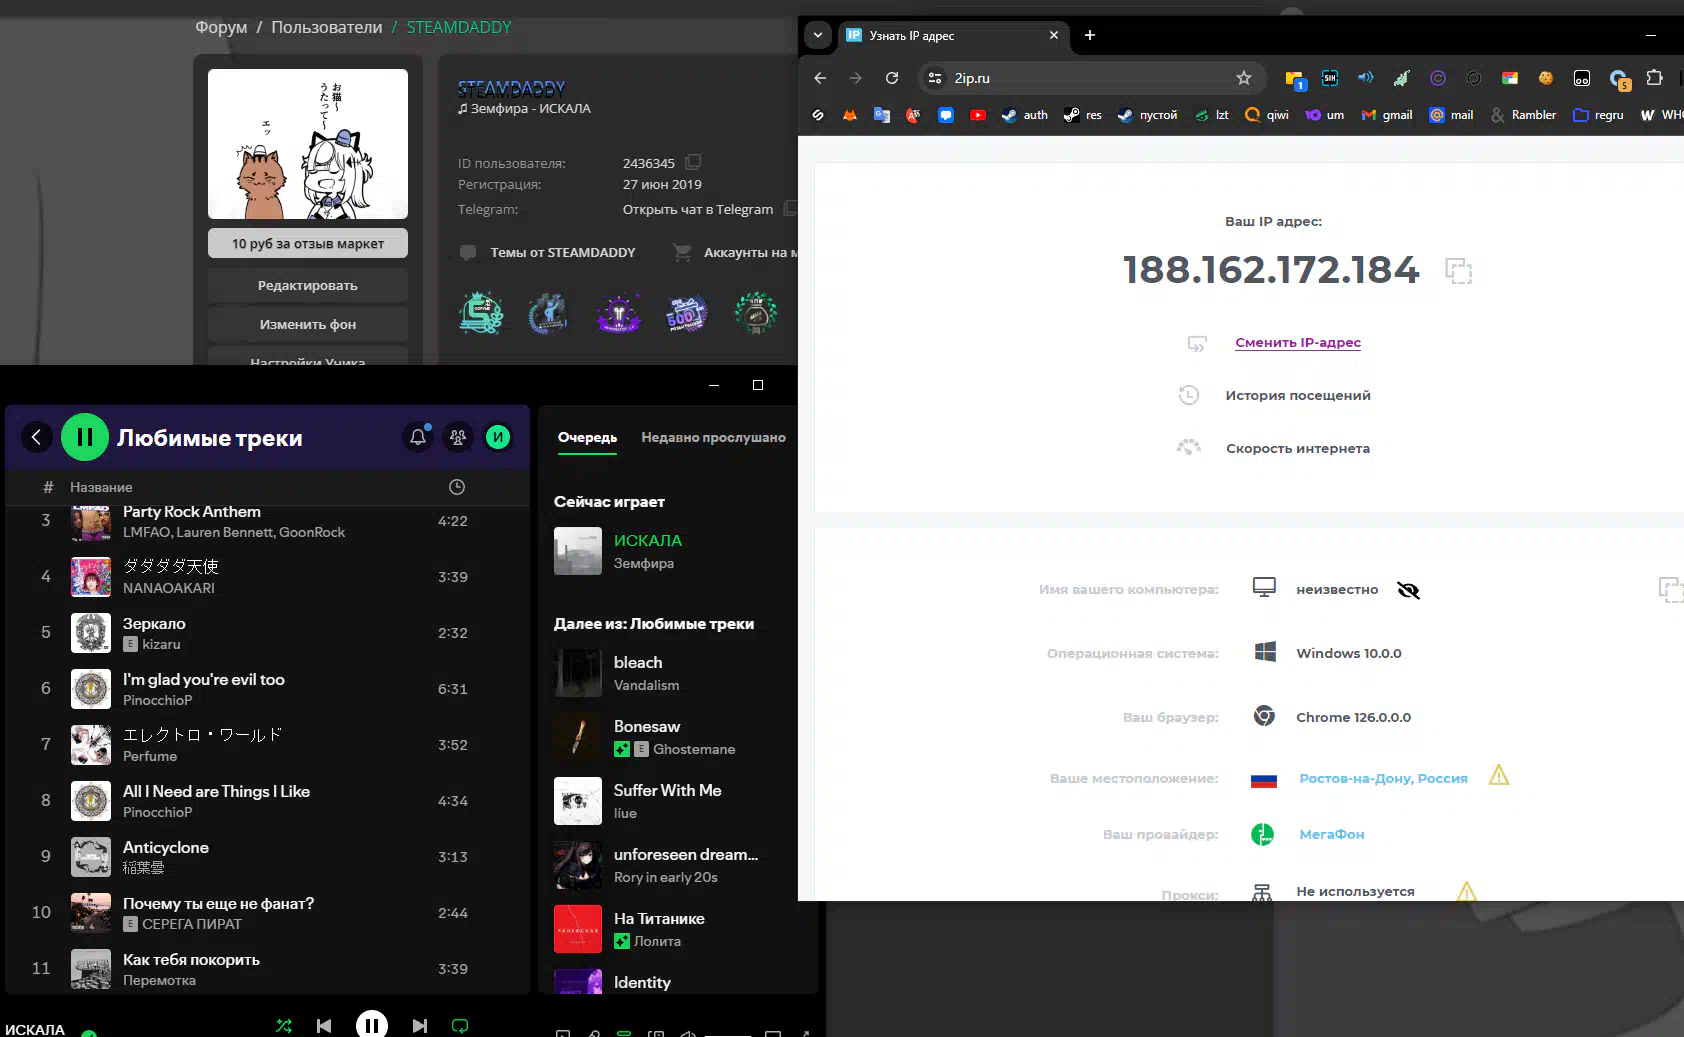The width and height of the screenshot is (1684, 1037).
Task: Go back in Chrome browser
Action: 820,78
